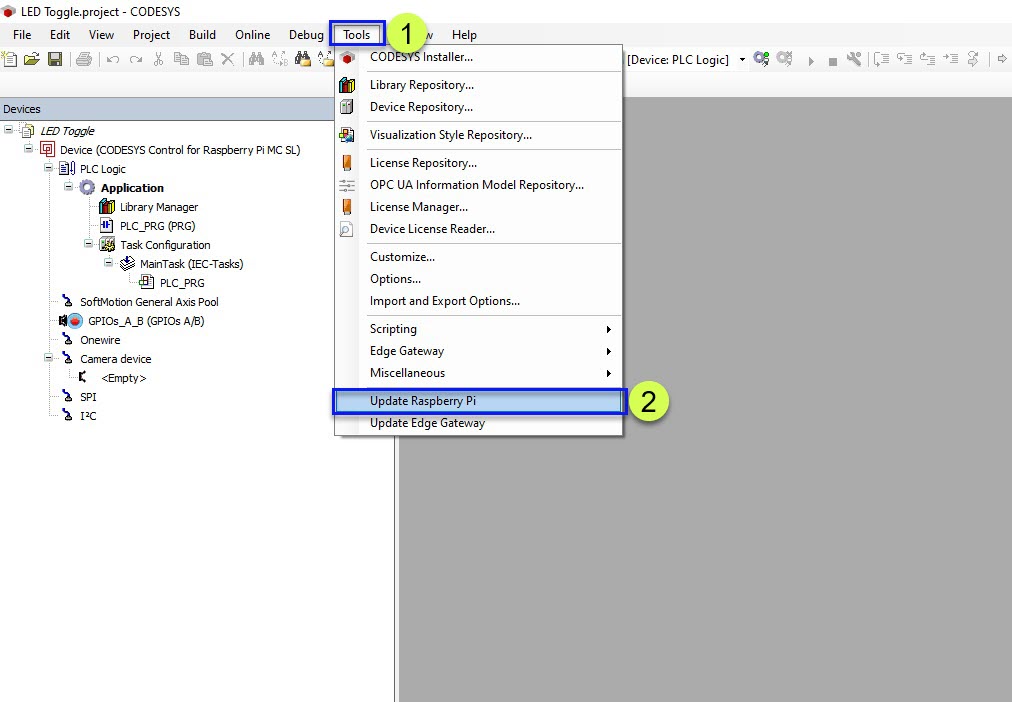Viewport: 1012px width, 702px height.
Task: Click the Save project toolbar icon
Action: click(x=55, y=60)
